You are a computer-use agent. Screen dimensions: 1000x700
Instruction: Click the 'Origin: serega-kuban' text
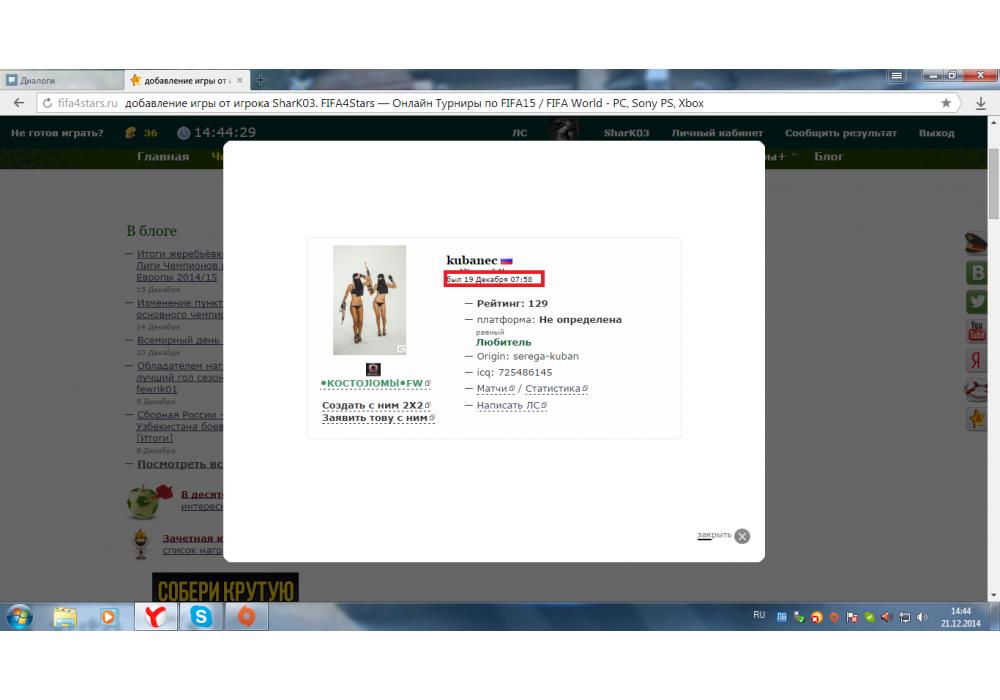pos(527,356)
